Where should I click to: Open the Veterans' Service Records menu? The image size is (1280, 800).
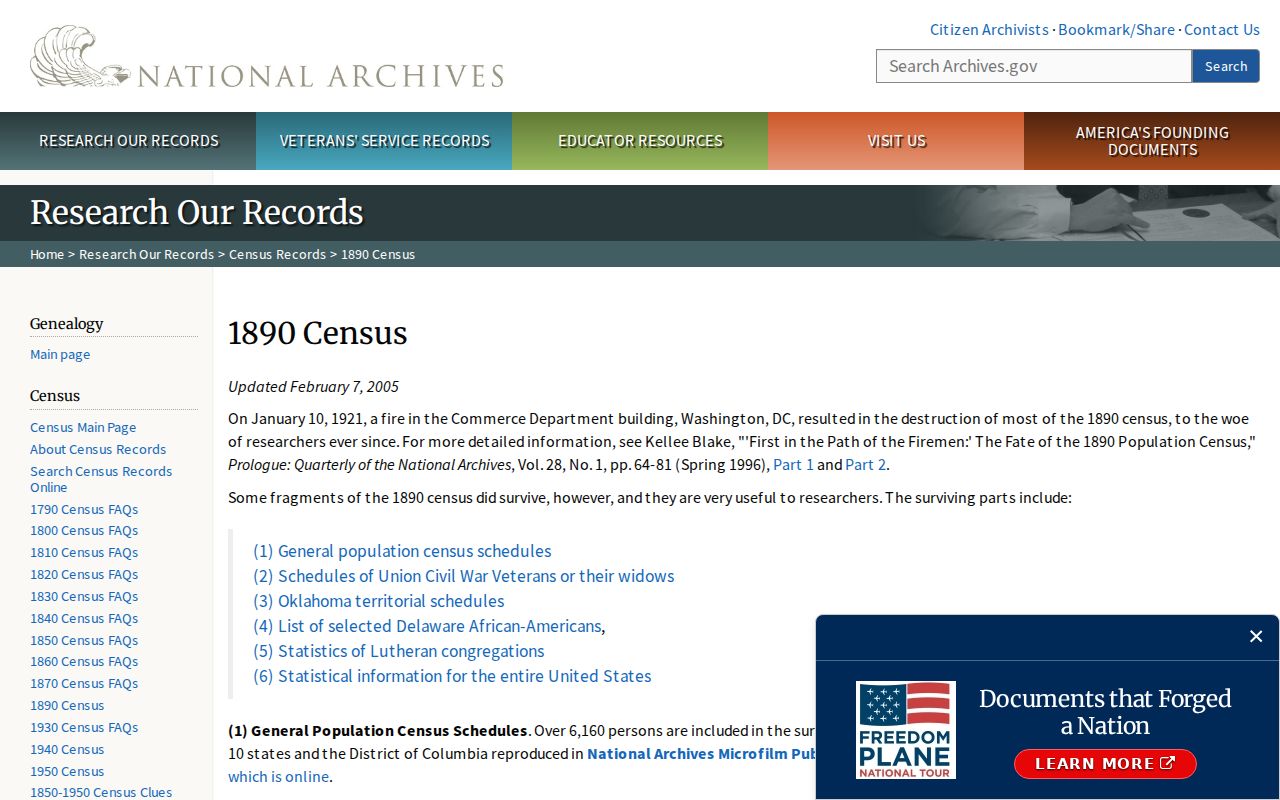coord(384,141)
